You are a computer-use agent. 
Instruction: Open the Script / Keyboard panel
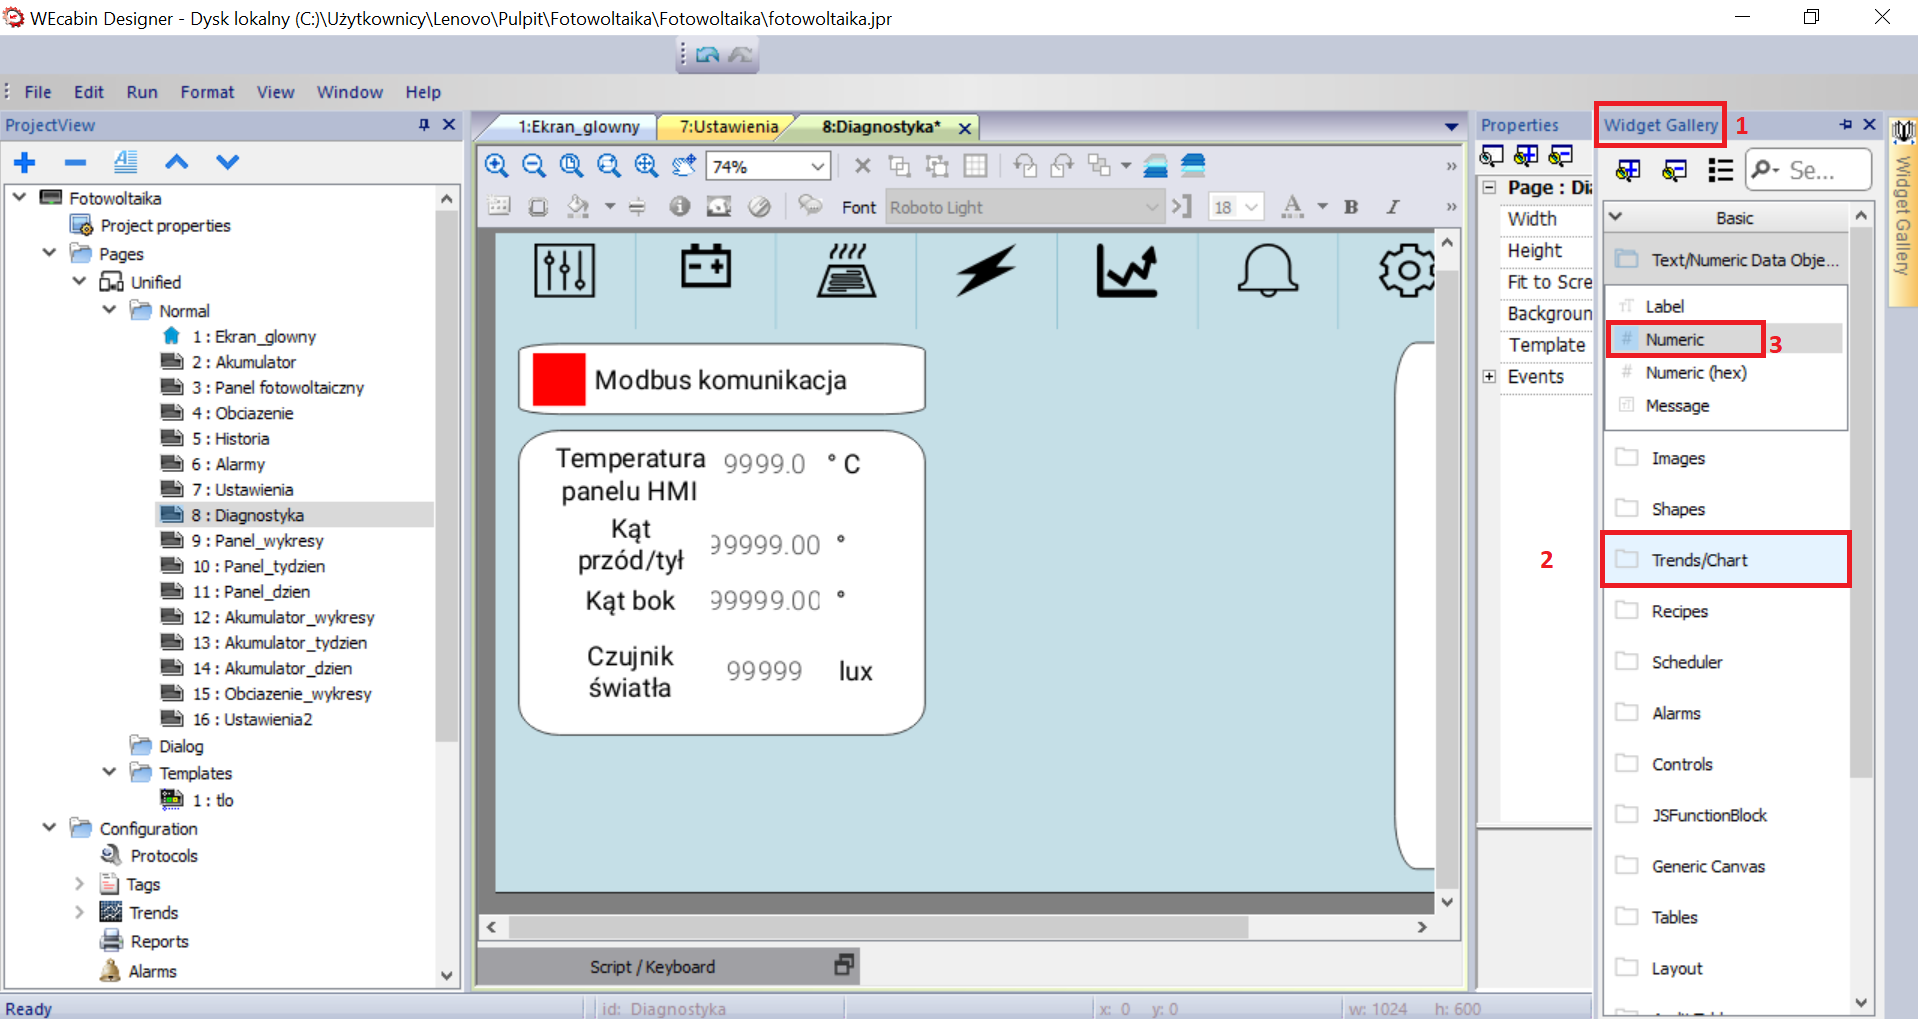tap(652, 967)
